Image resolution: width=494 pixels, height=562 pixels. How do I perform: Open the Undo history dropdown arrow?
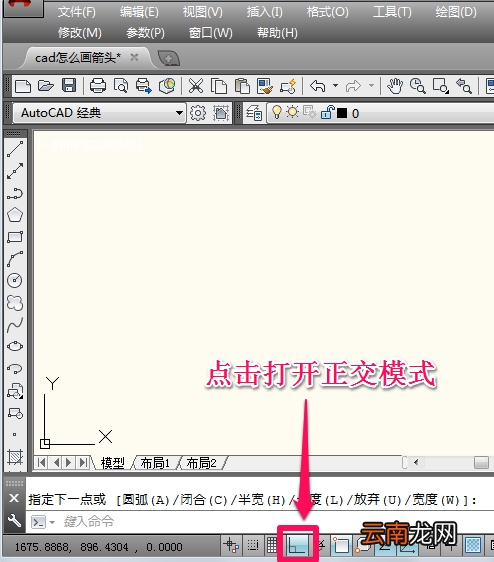[336, 86]
